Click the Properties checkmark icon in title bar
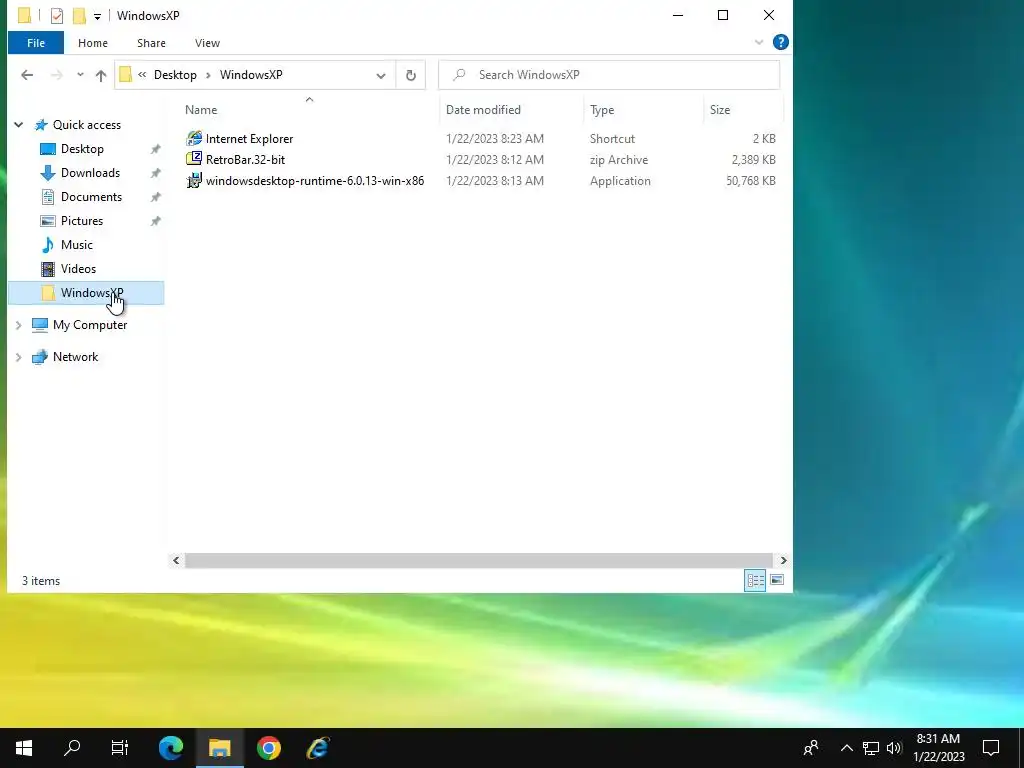The height and width of the screenshot is (768, 1024). pos(57,15)
